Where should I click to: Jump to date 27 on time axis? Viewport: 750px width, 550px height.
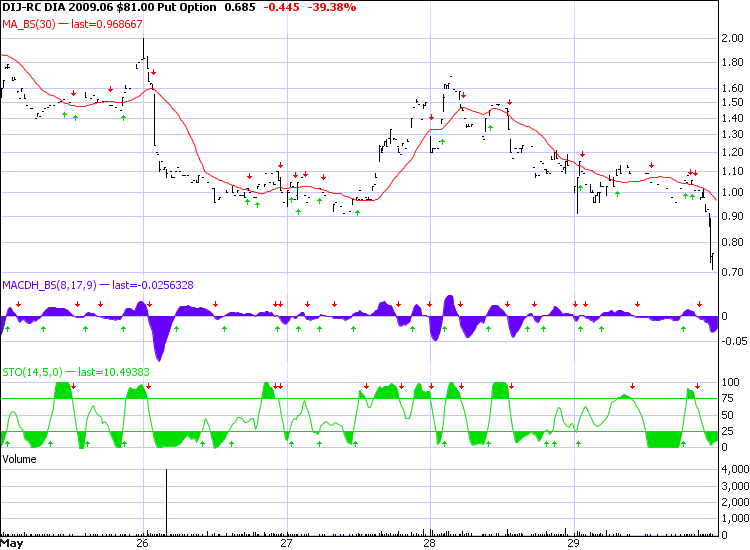[x=286, y=544]
